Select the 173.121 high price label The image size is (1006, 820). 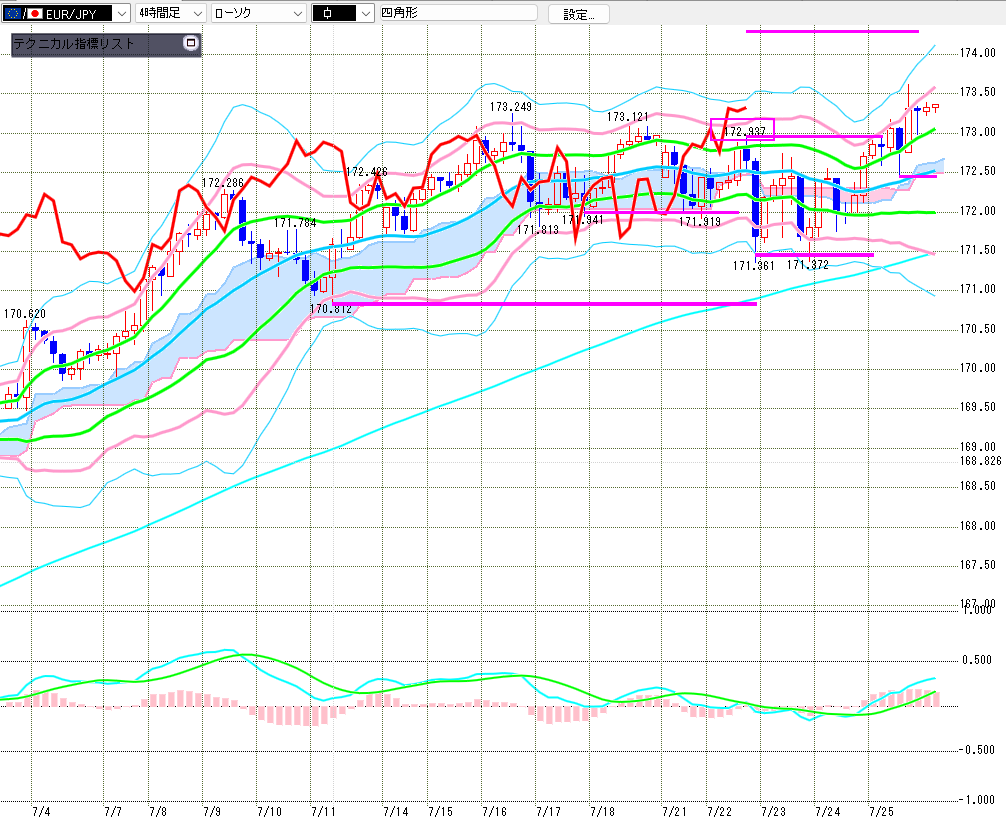(627, 116)
